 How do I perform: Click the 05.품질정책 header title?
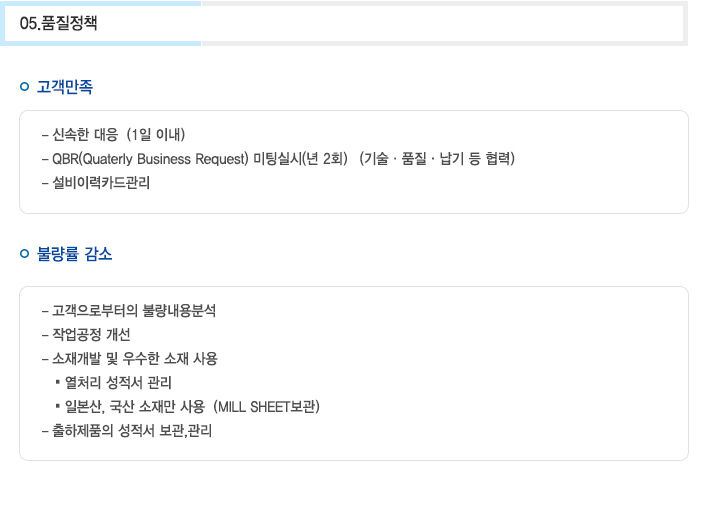coord(58,23)
